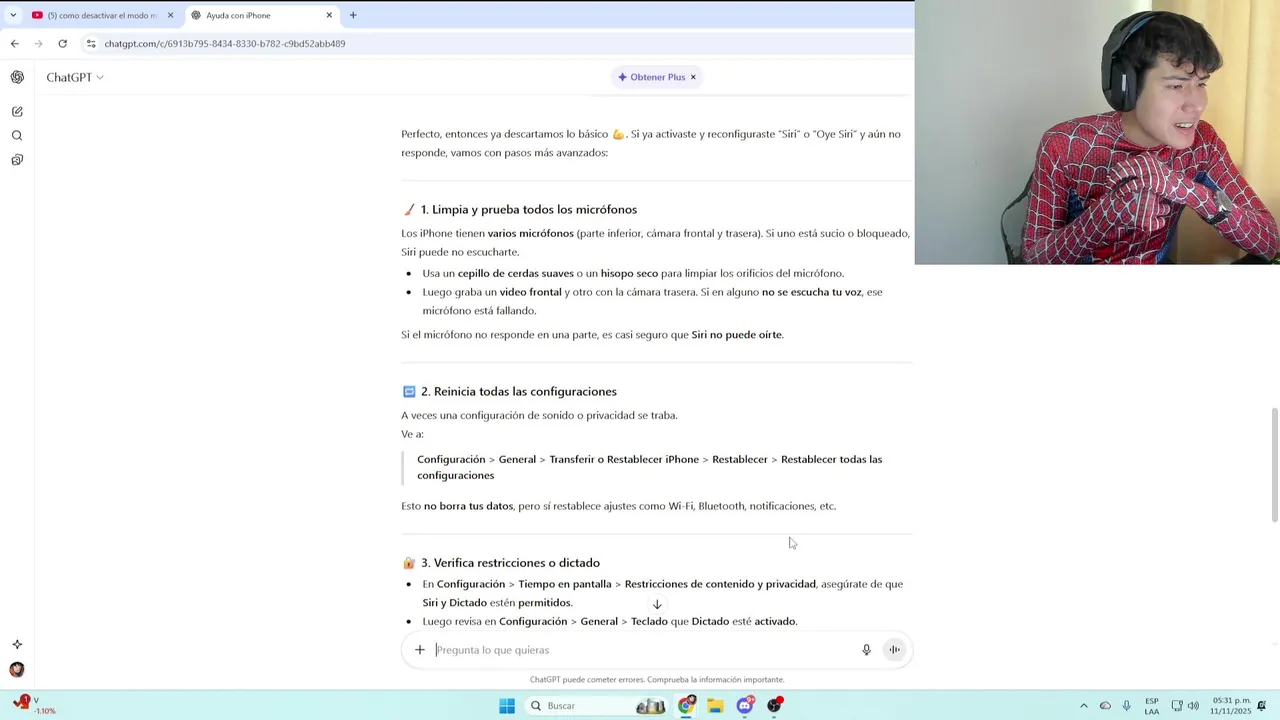
Task: Open the user profile avatar
Action: click(17, 670)
